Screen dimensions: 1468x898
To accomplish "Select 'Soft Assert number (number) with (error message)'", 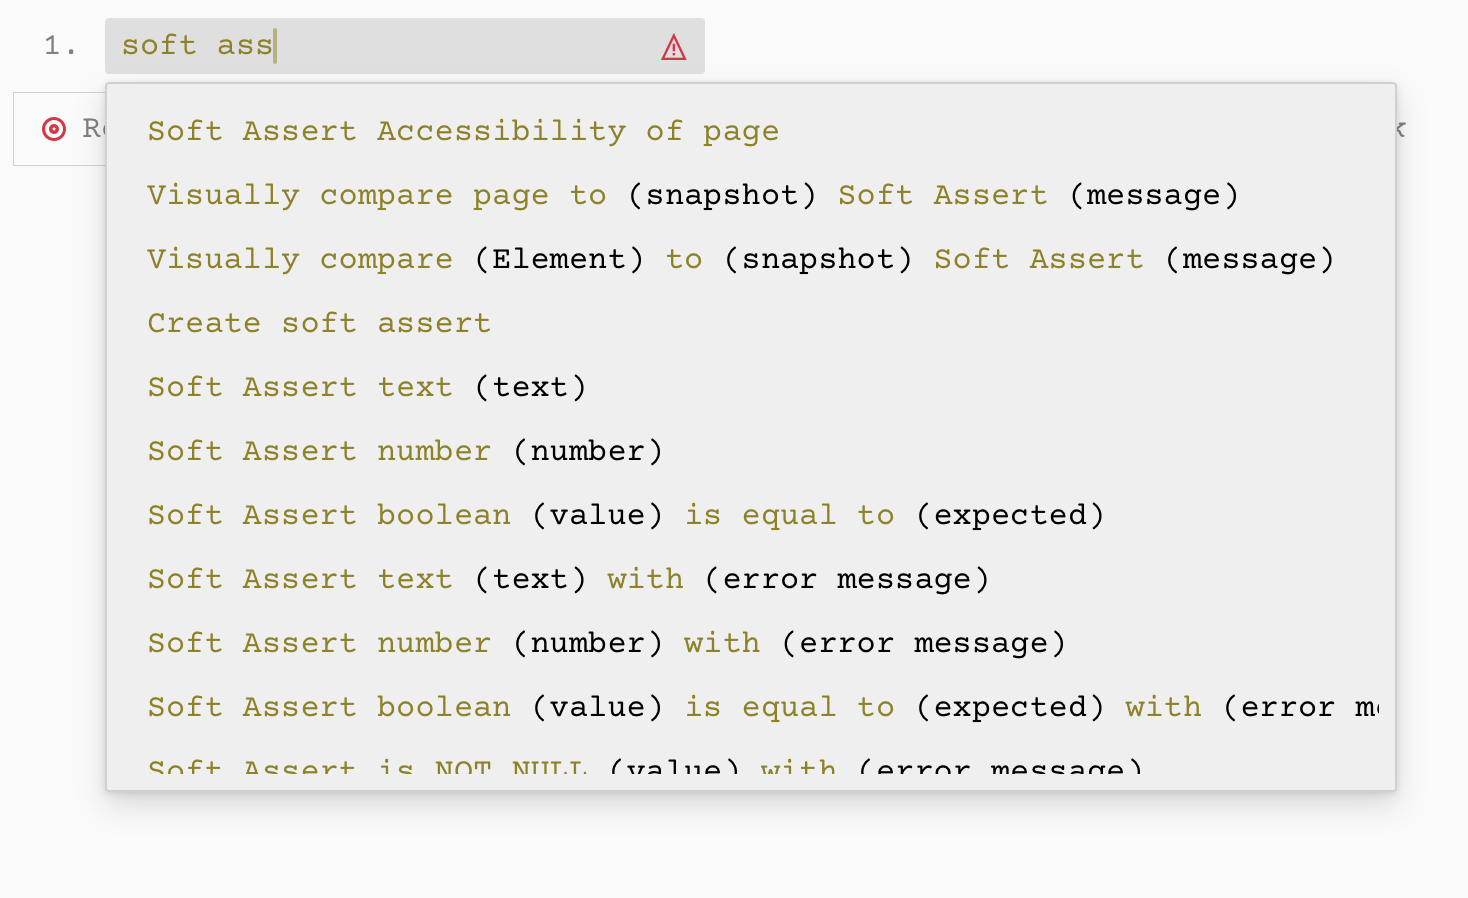I will click(x=606, y=643).
